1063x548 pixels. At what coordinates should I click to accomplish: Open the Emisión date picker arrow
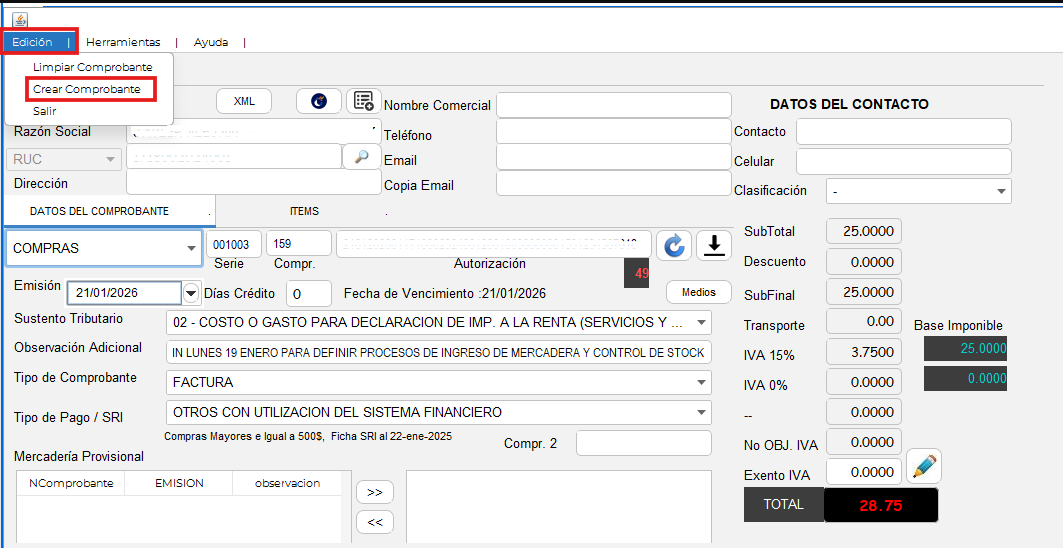[191, 293]
